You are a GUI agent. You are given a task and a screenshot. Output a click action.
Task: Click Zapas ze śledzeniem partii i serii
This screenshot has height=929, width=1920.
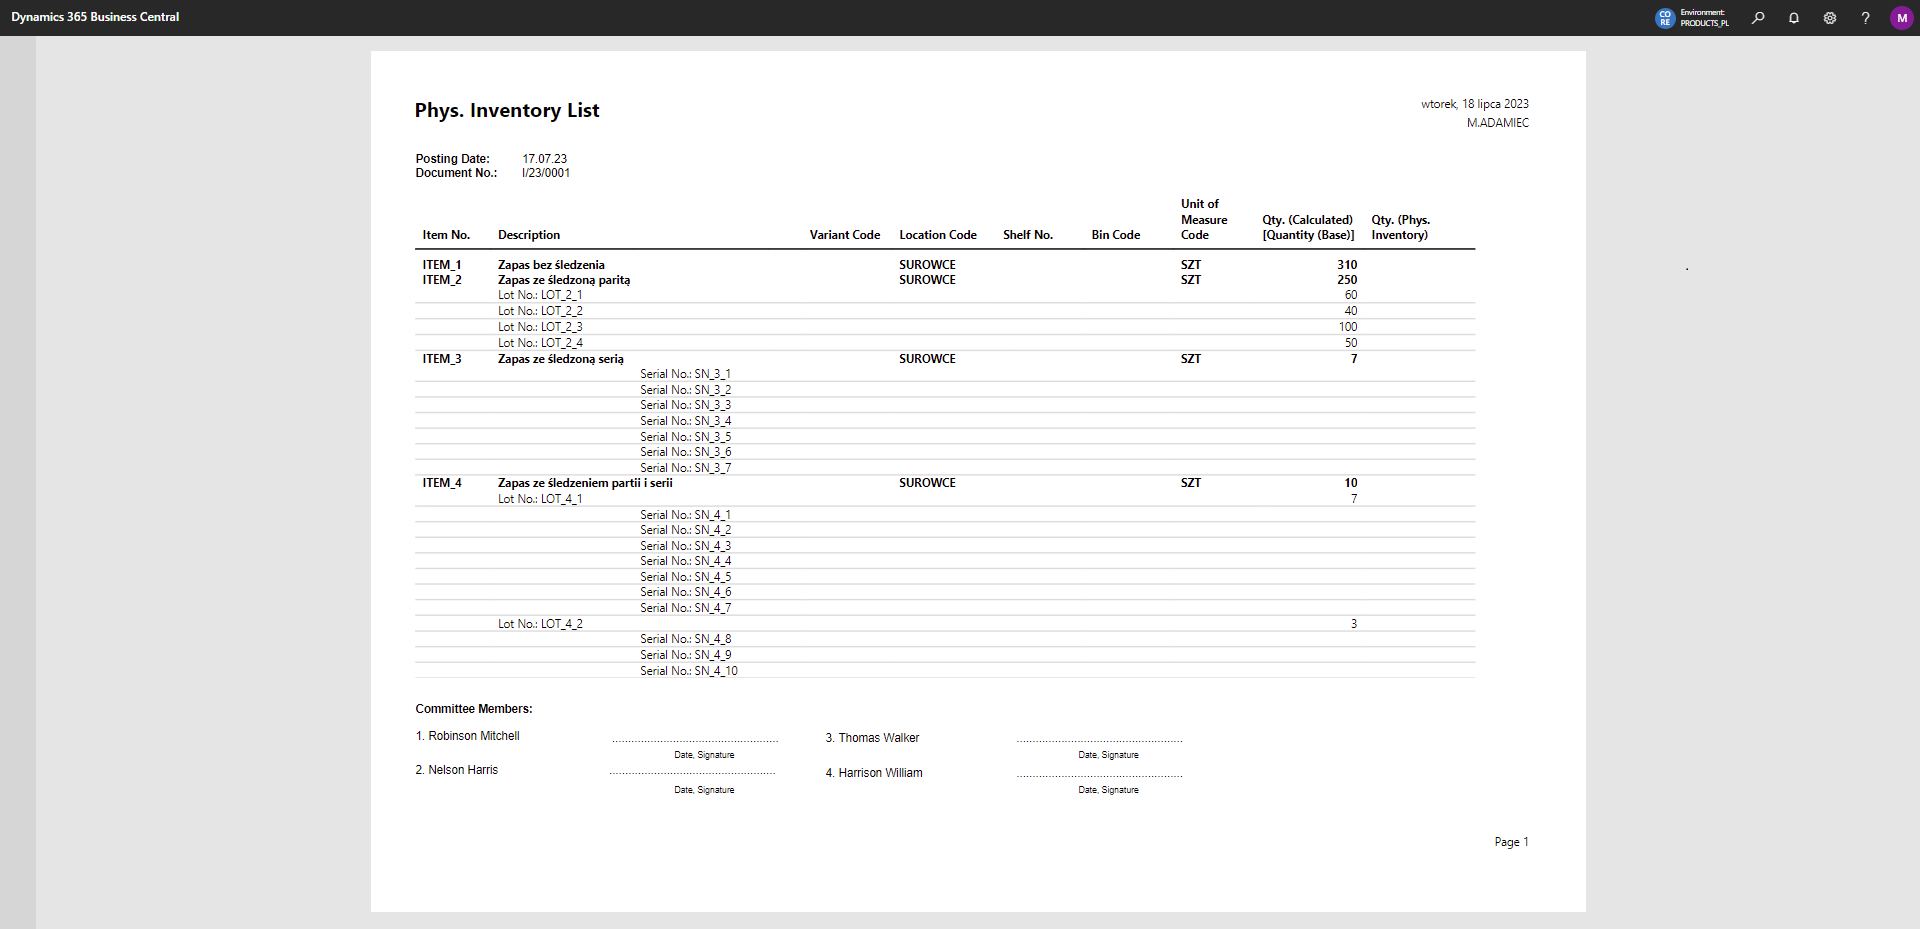pos(585,483)
